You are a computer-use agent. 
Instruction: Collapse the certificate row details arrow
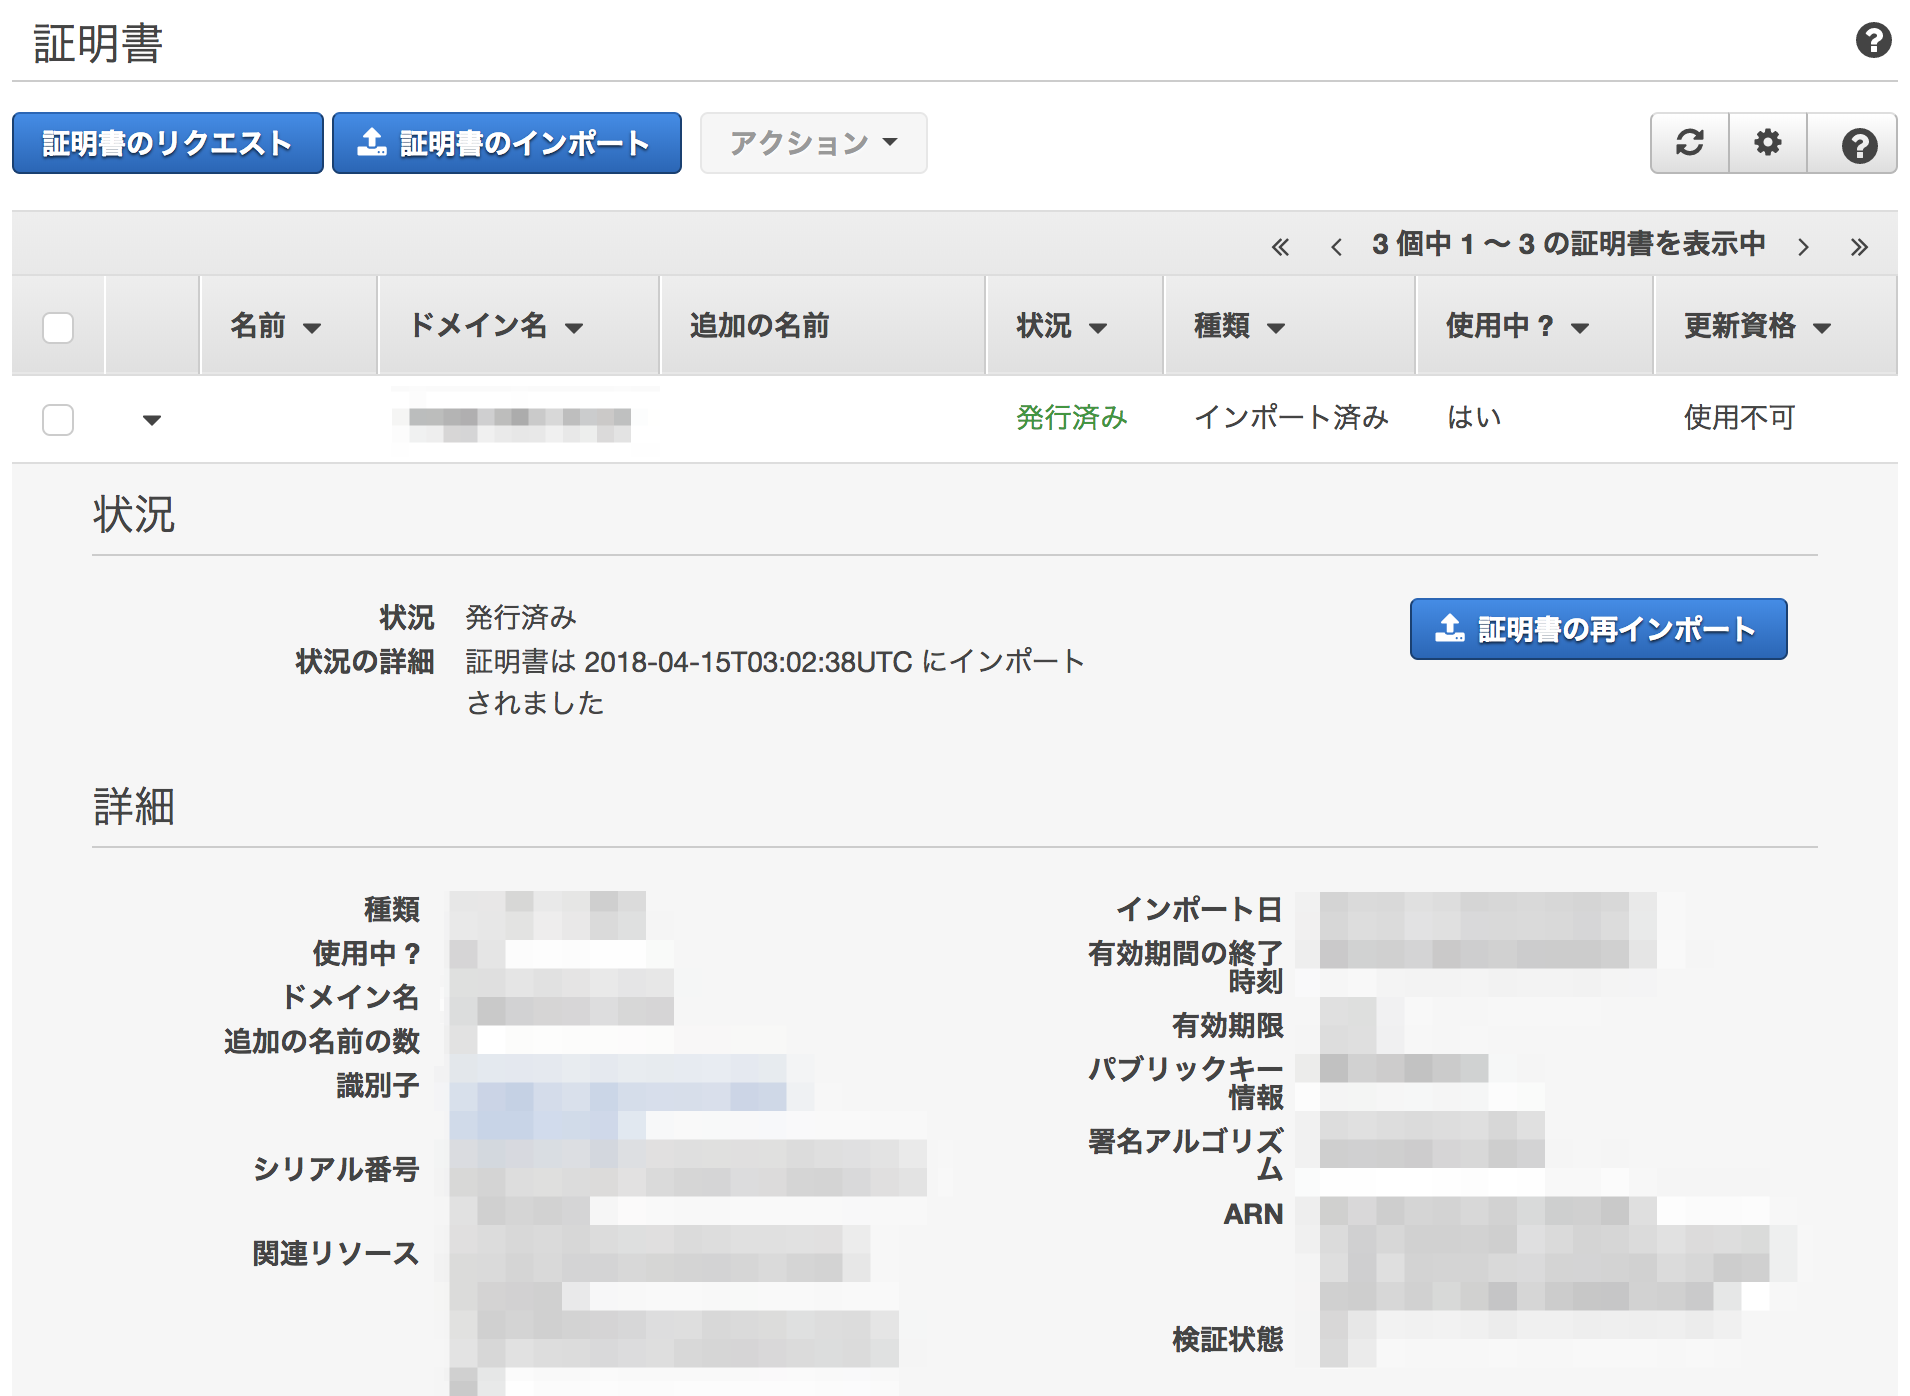click(x=152, y=420)
